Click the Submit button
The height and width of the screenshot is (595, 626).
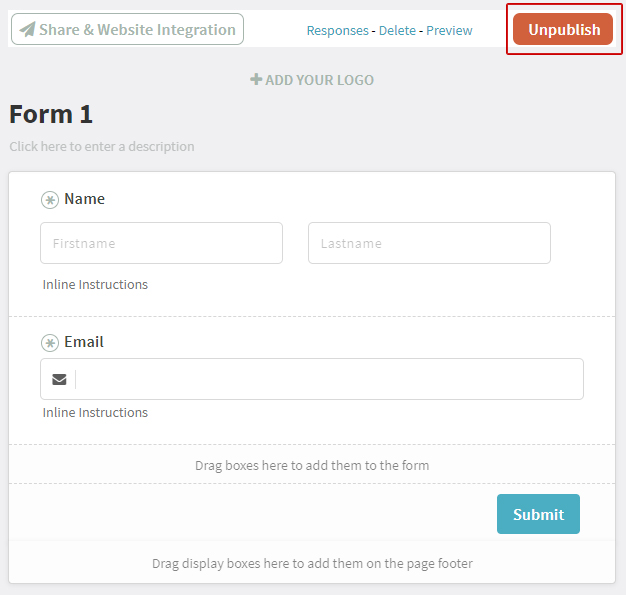point(538,514)
